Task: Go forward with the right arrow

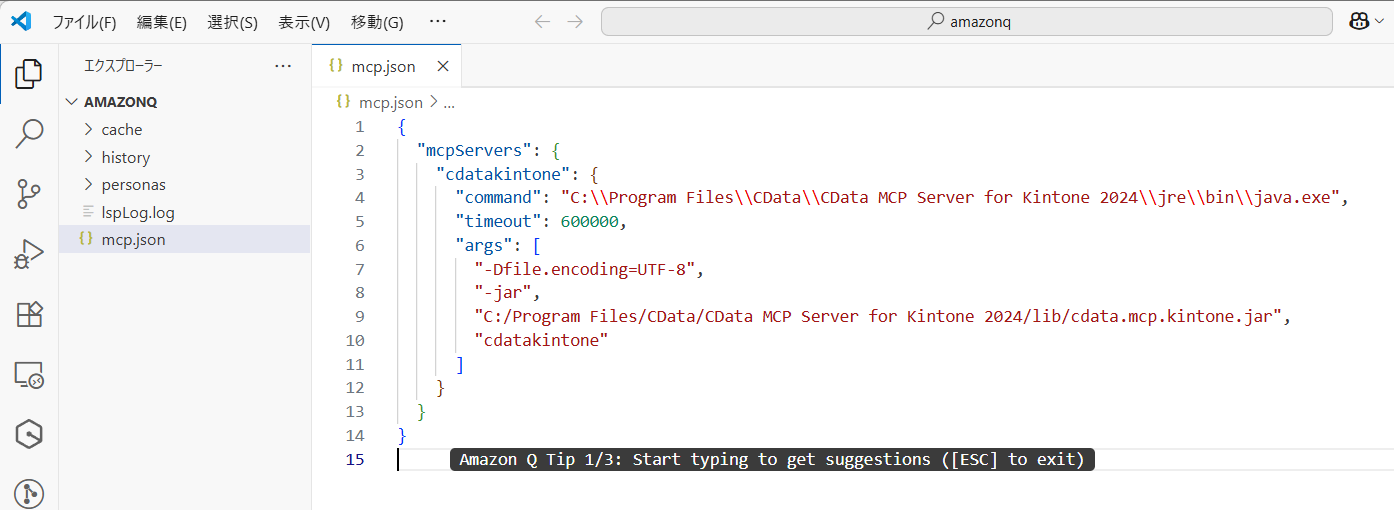Action: pyautogui.click(x=575, y=21)
